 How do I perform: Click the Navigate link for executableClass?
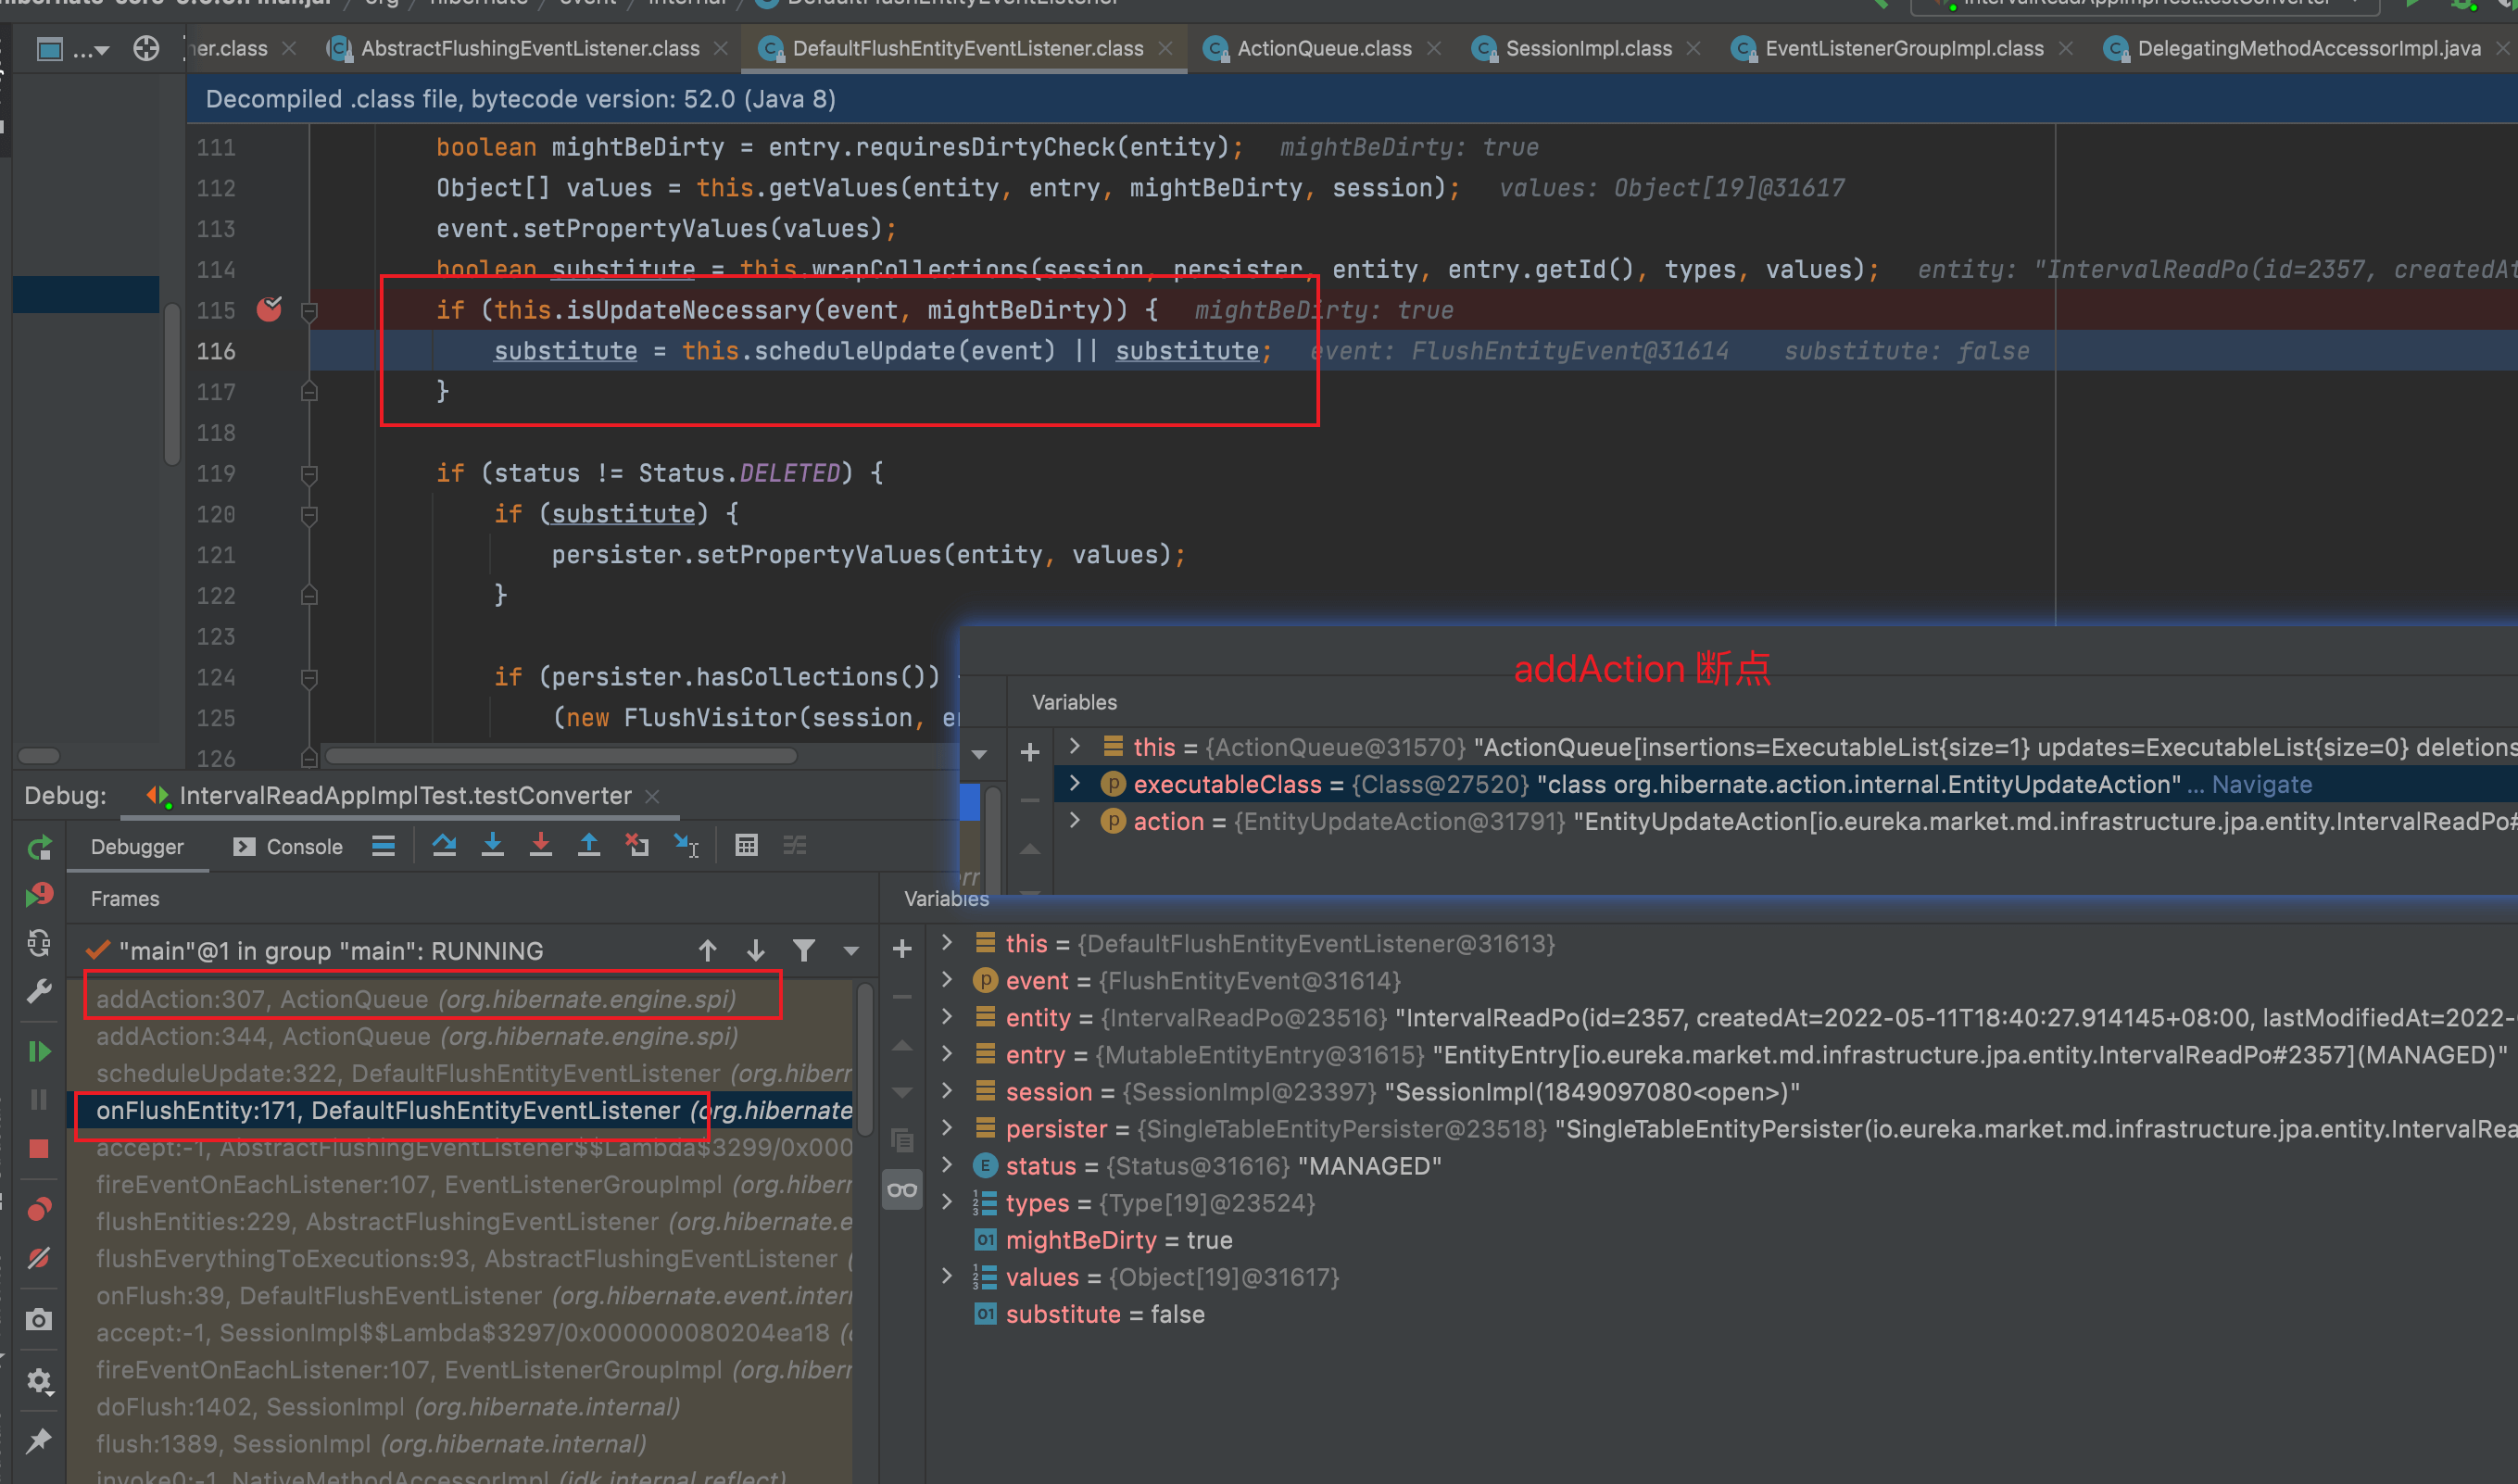coord(2261,784)
